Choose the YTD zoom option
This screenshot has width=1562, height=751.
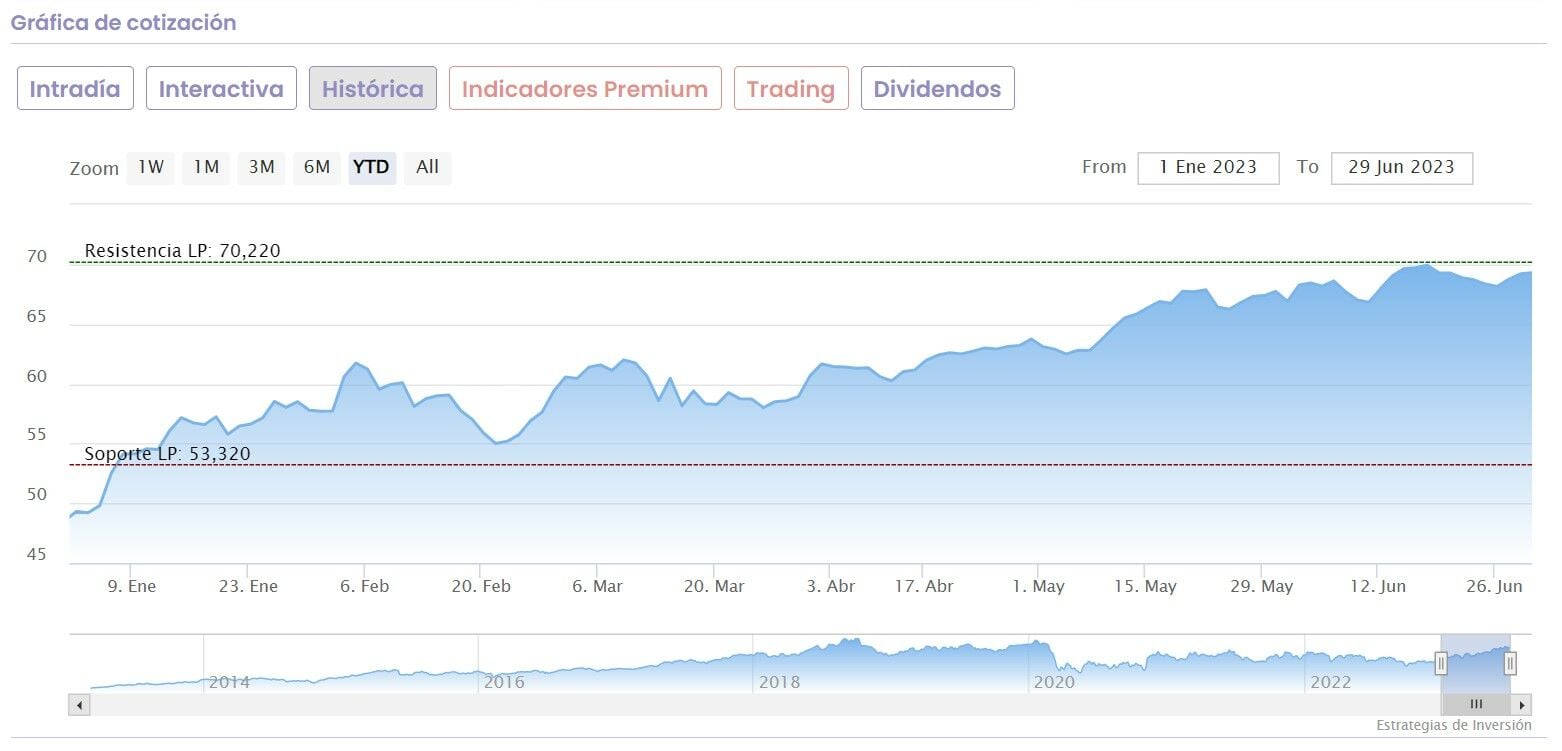click(x=372, y=168)
